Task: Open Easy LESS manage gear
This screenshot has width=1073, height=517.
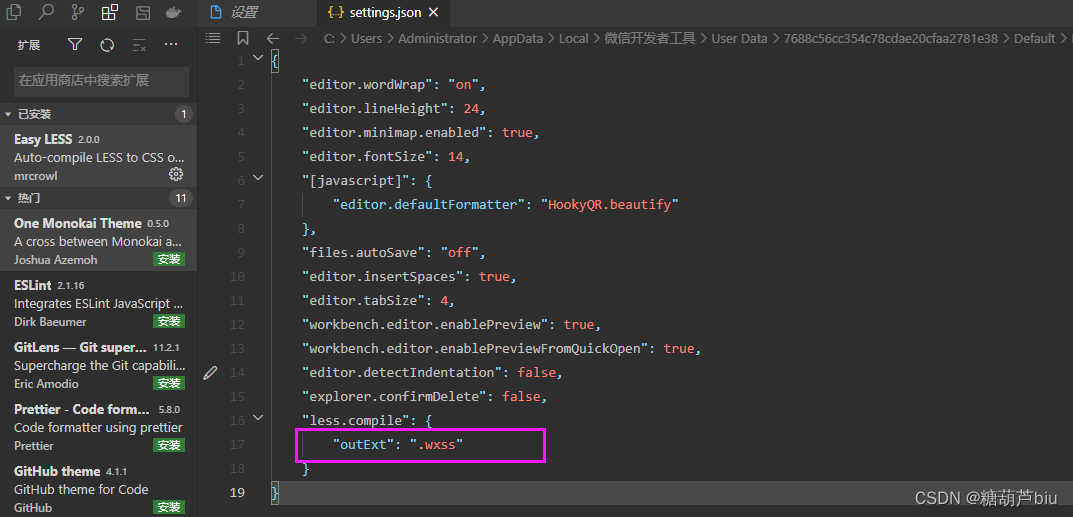Action: pyautogui.click(x=176, y=174)
